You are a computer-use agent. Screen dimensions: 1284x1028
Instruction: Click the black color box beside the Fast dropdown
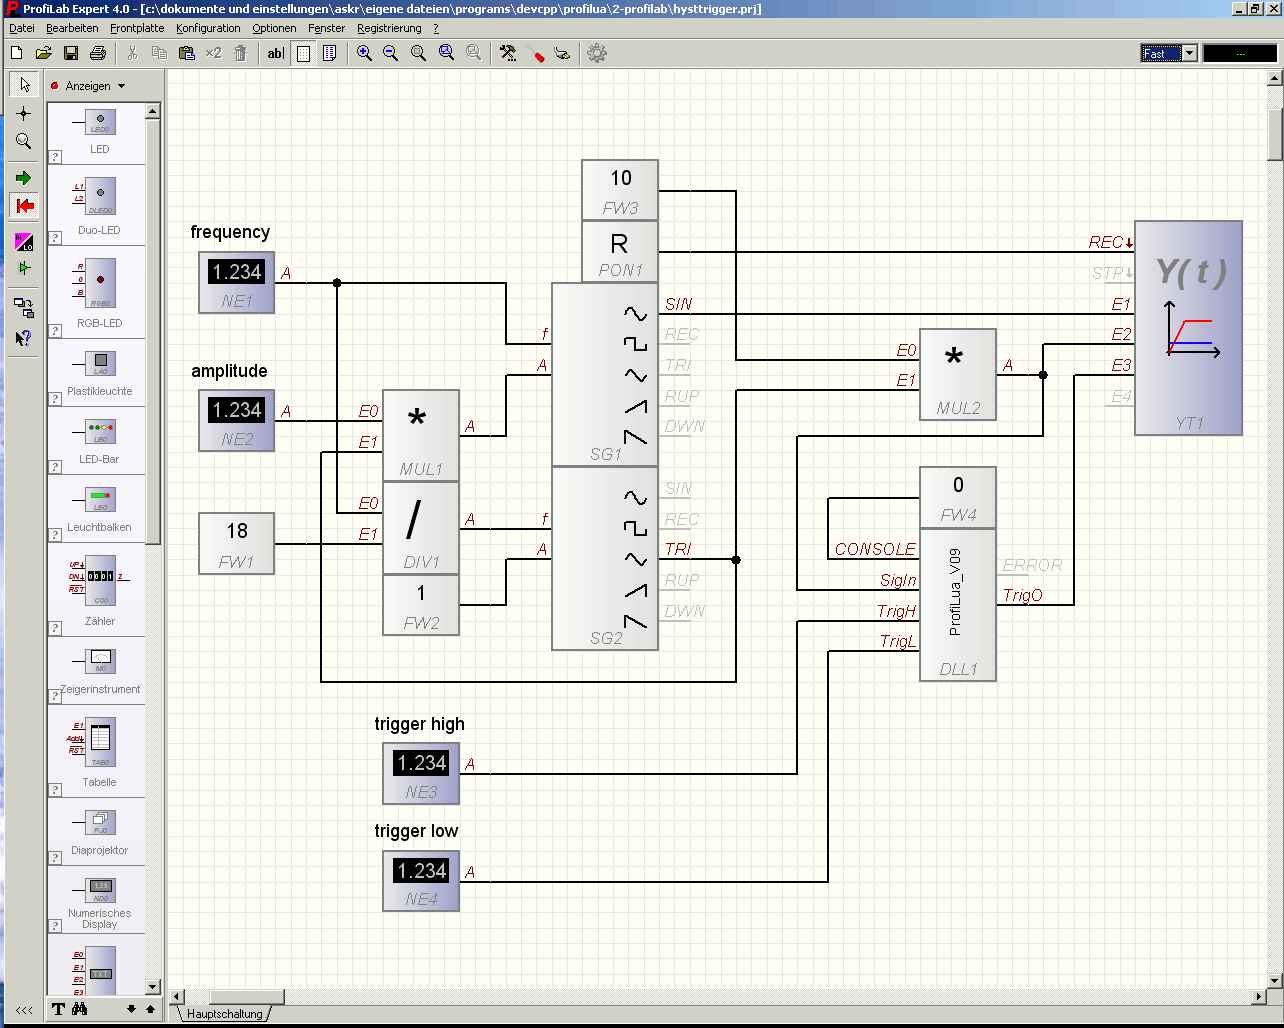pos(1240,52)
